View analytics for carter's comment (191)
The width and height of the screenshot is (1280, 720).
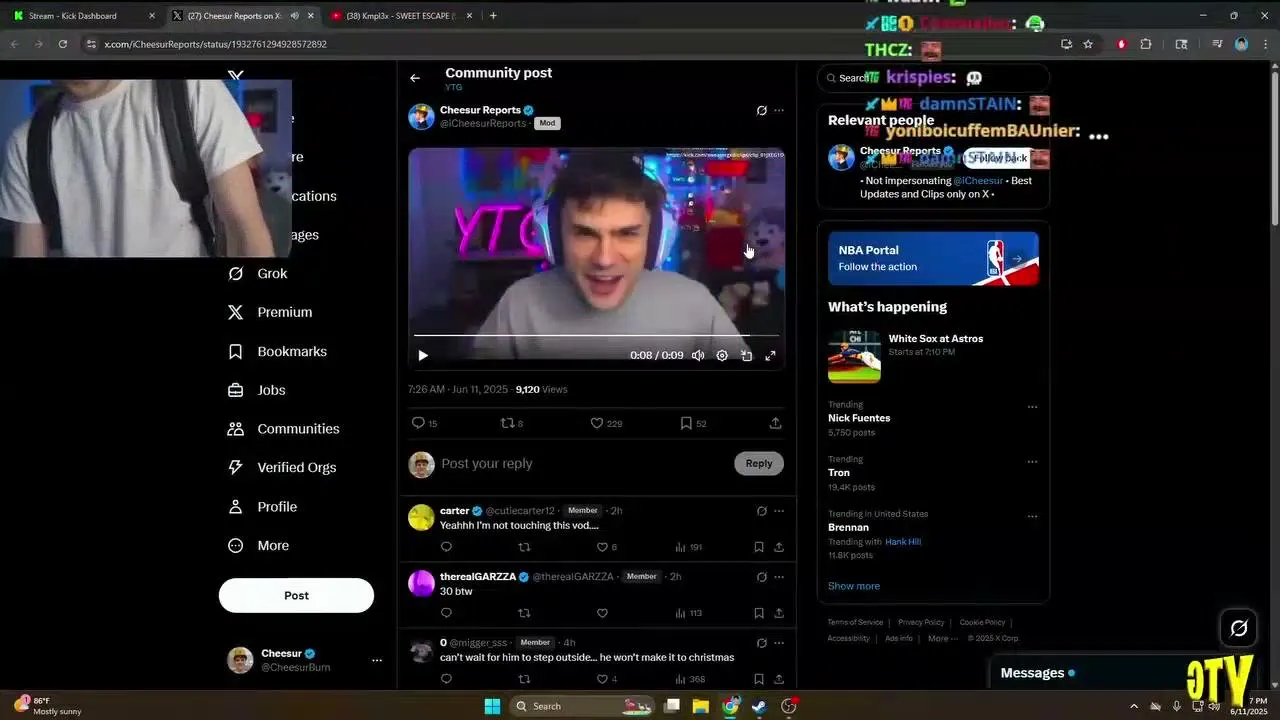pos(689,547)
